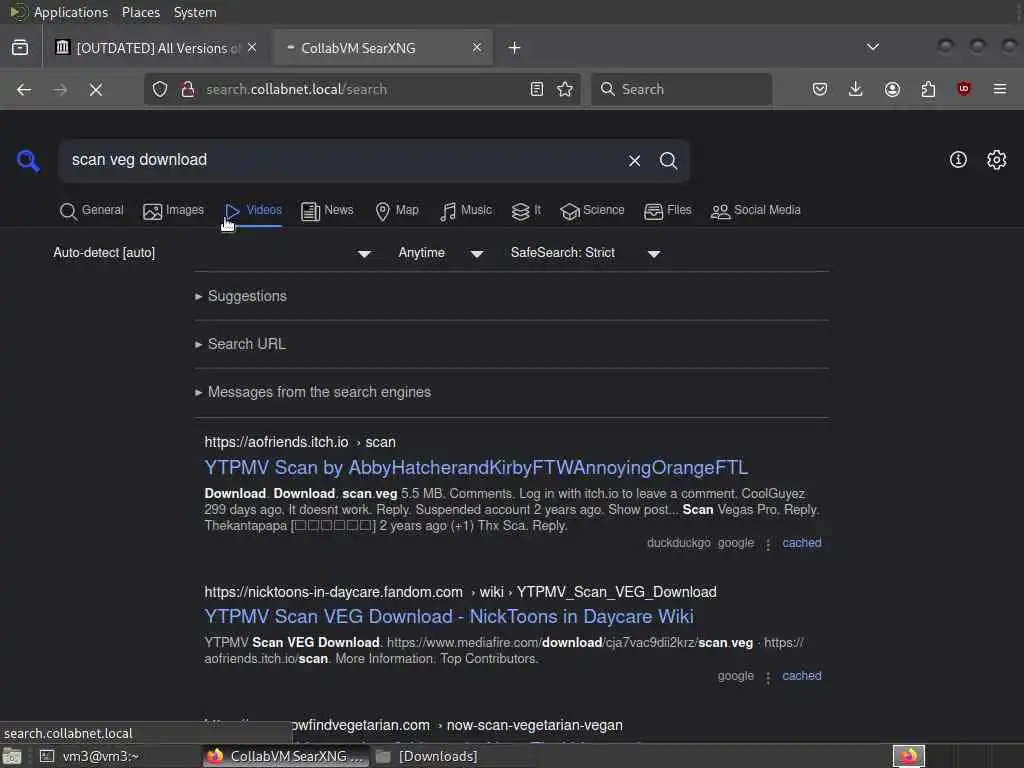Close the CollabVM SearXNG tab

[477, 48]
